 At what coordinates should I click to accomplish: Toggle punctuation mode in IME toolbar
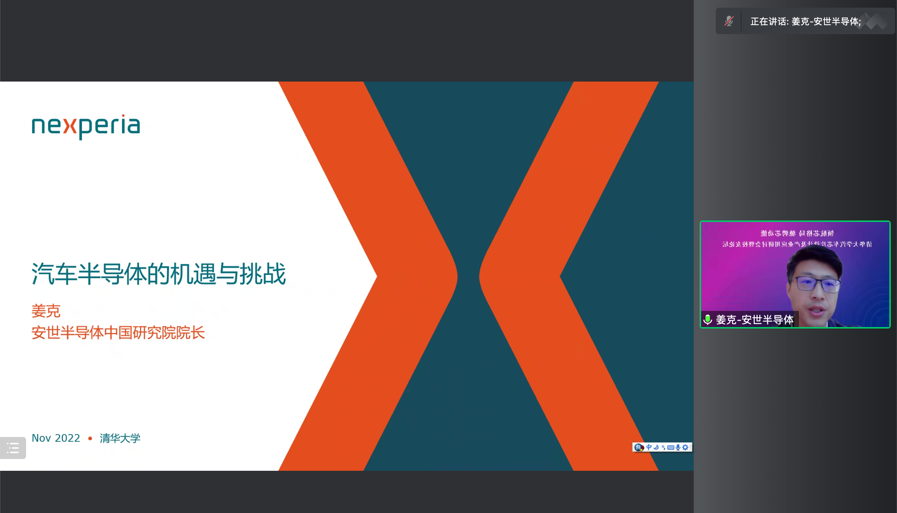pos(664,447)
